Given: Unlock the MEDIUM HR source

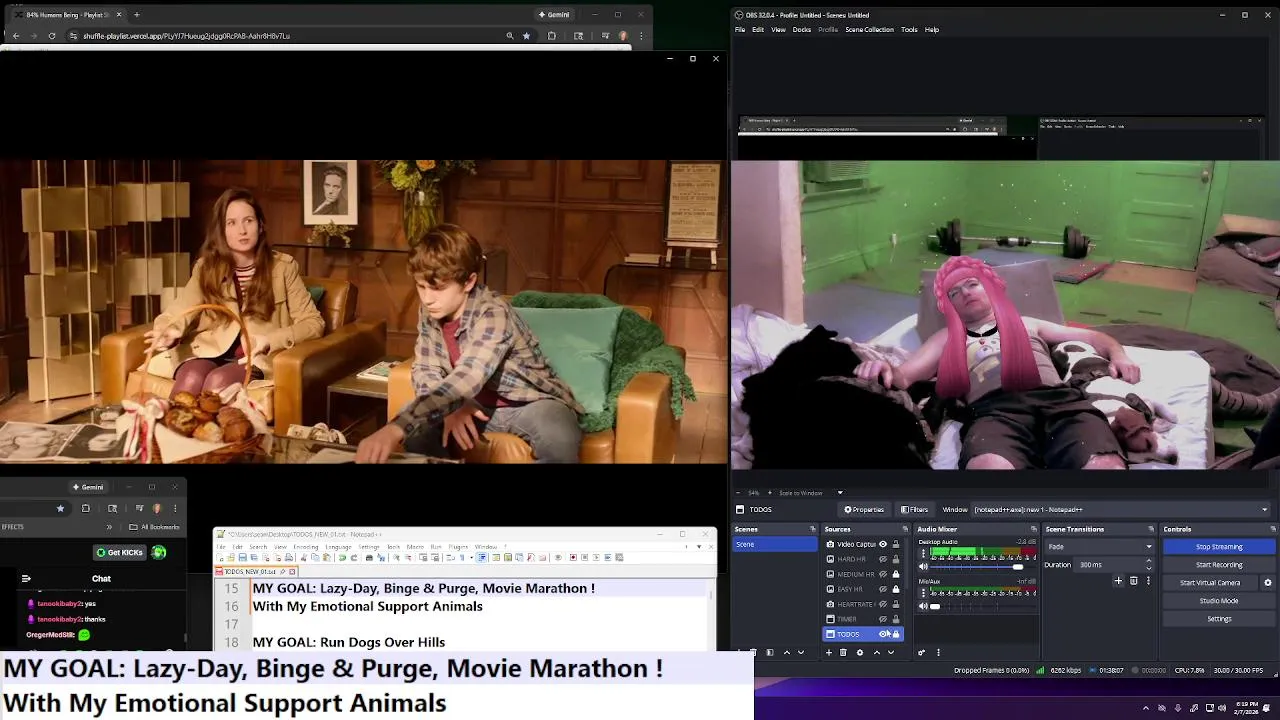Looking at the screenshot, I should coord(896,574).
